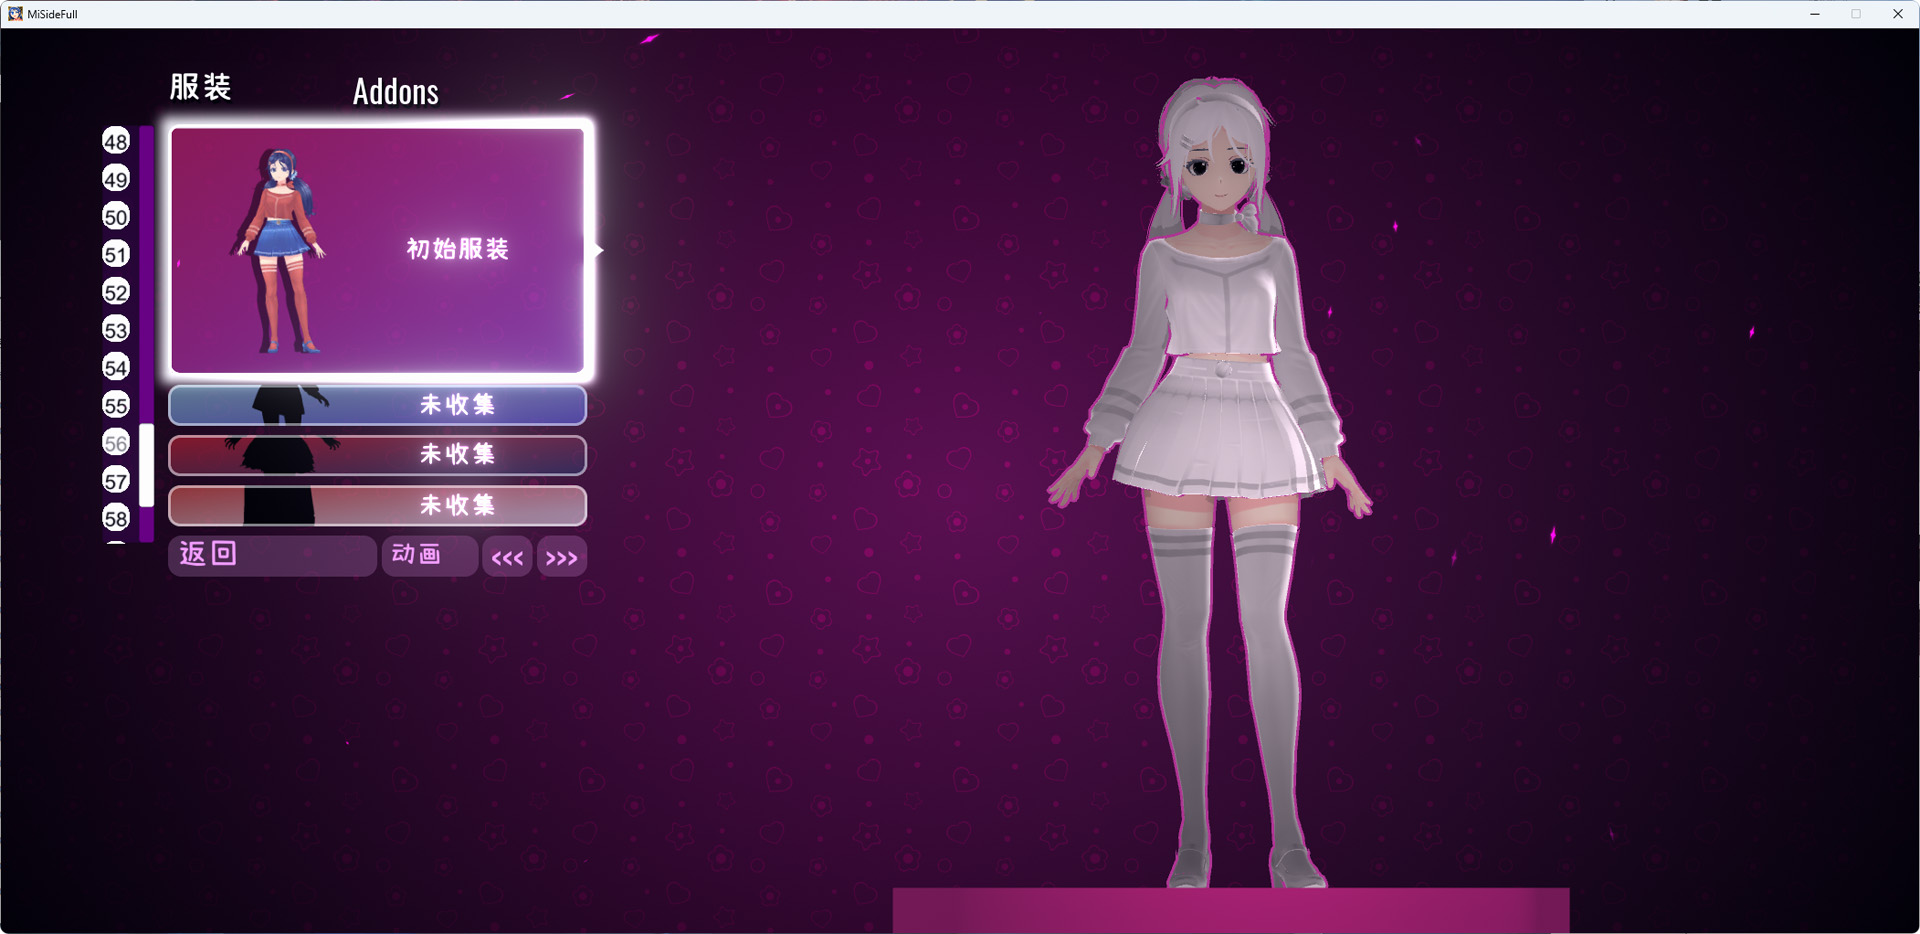Jump to page number 57
The image size is (1920, 934).
click(x=116, y=480)
